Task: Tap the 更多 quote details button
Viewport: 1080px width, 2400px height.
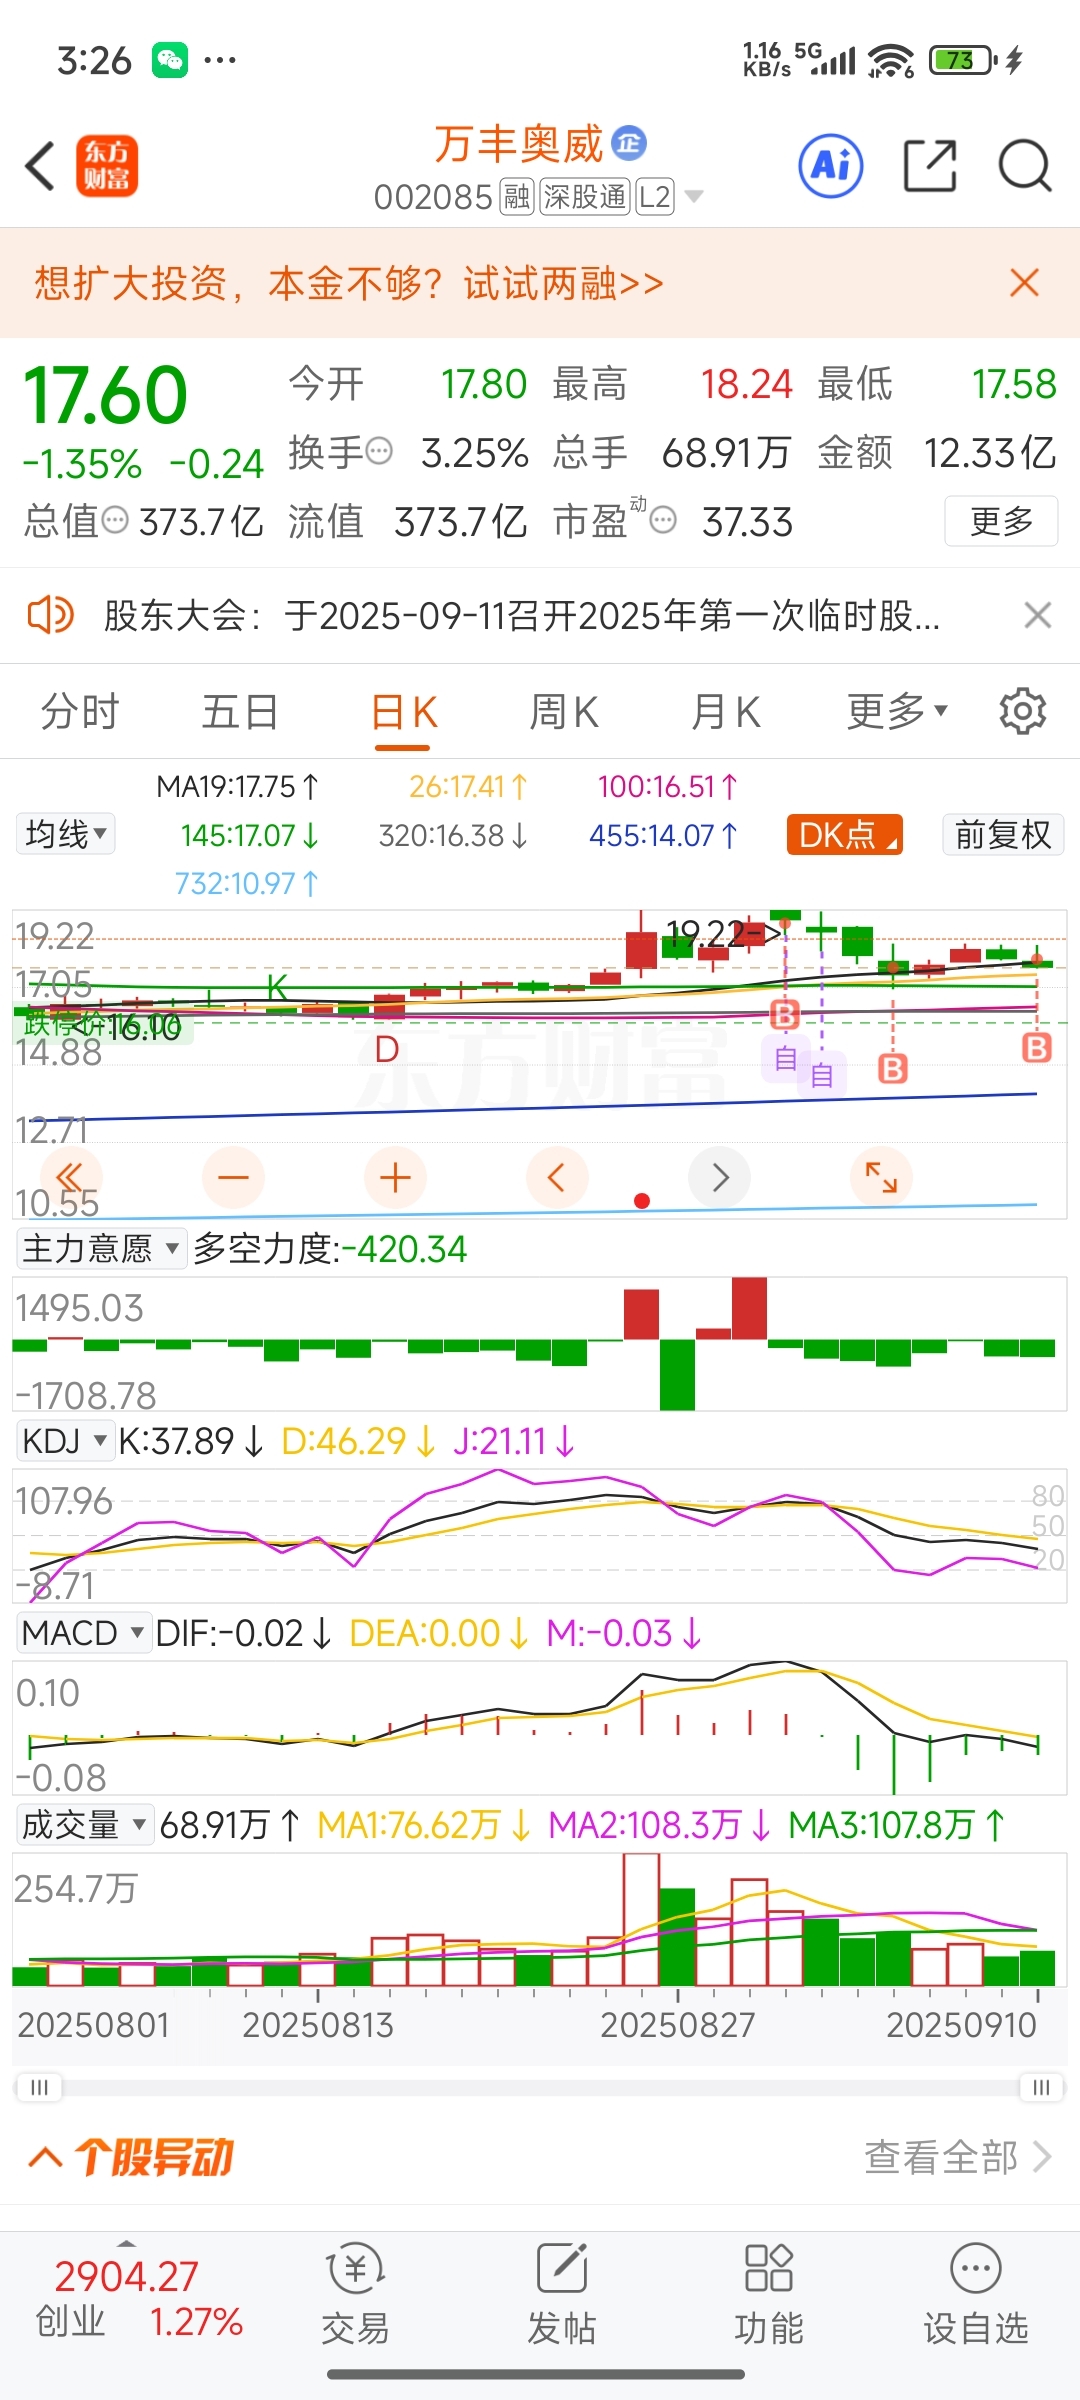Action: pyautogui.click(x=1001, y=521)
